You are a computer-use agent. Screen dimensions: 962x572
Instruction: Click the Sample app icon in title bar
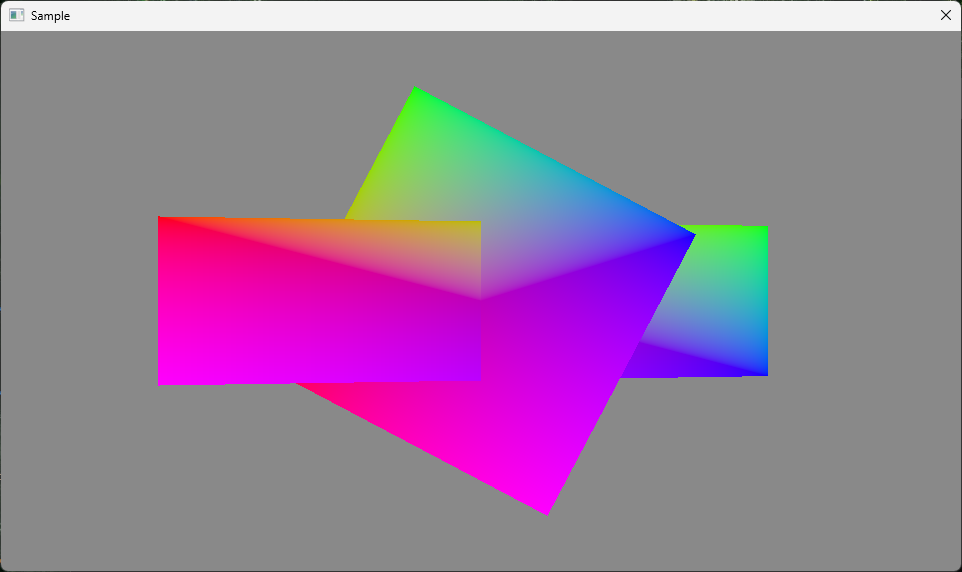pos(16,15)
